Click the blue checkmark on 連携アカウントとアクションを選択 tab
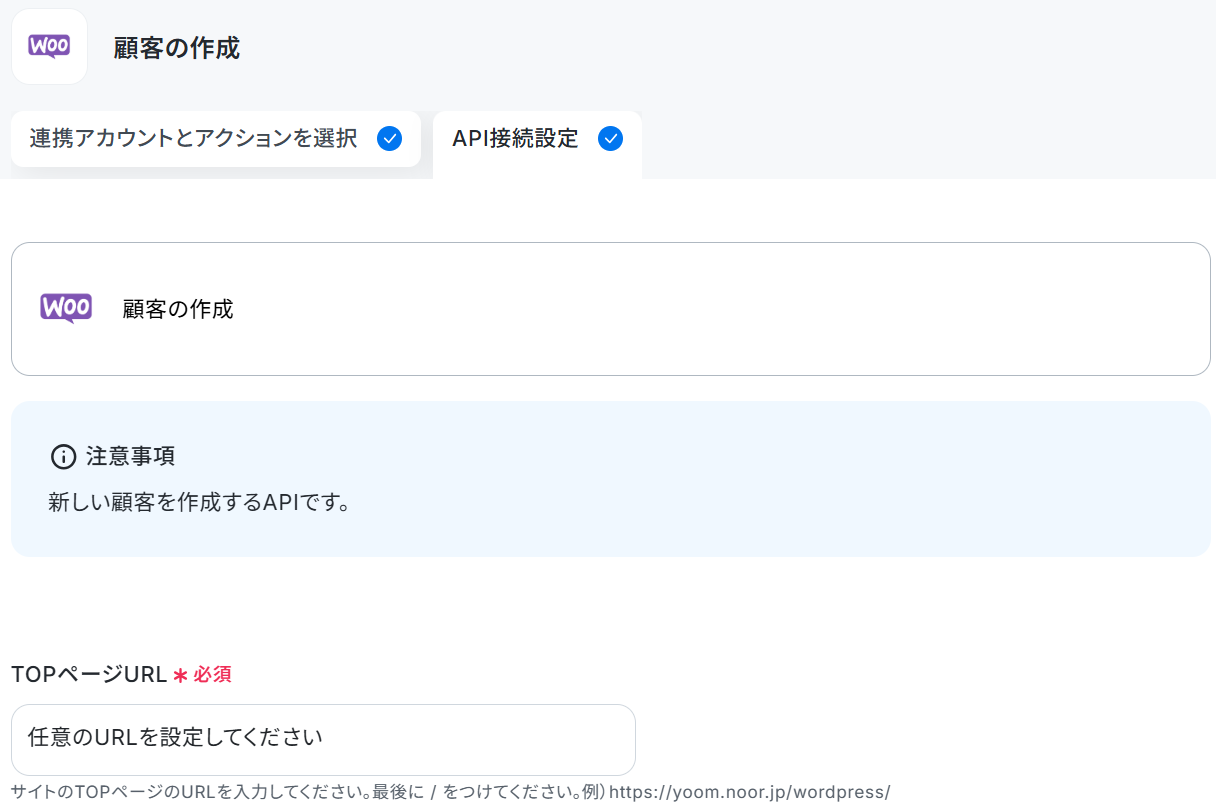The height and width of the screenshot is (807, 1216). coord(390,139)
